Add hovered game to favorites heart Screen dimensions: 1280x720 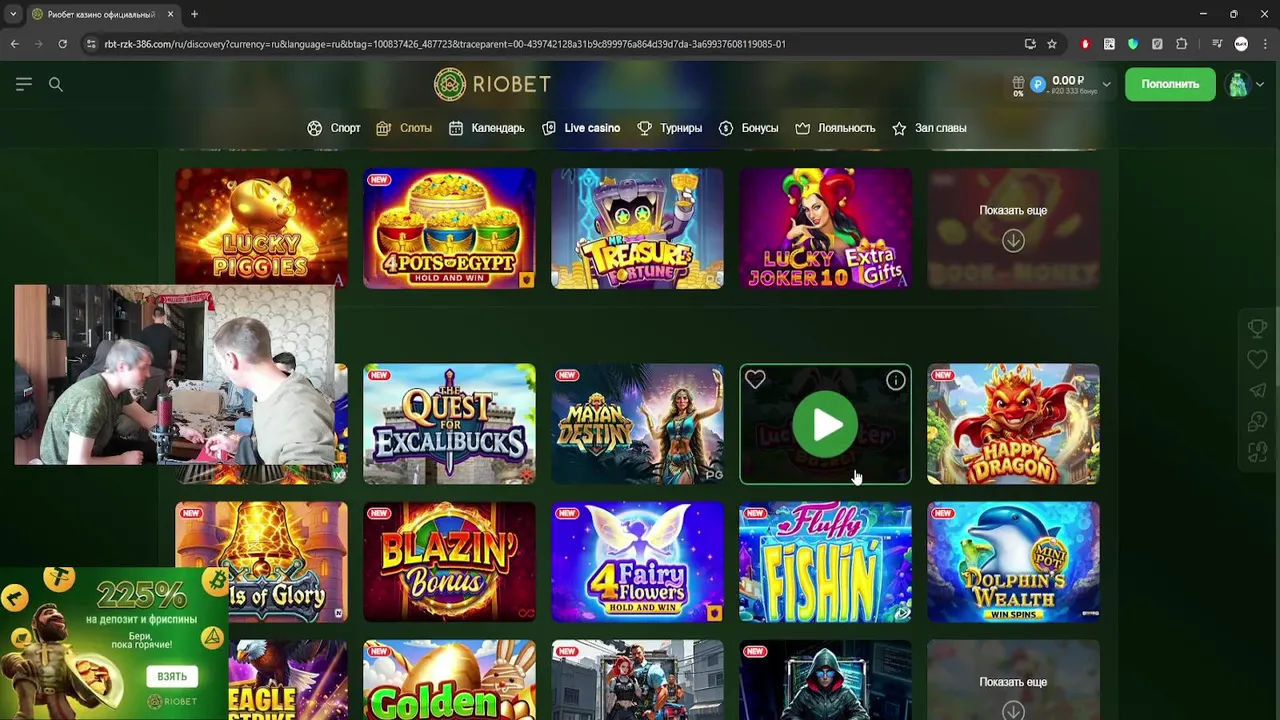(x=755, y=380)
